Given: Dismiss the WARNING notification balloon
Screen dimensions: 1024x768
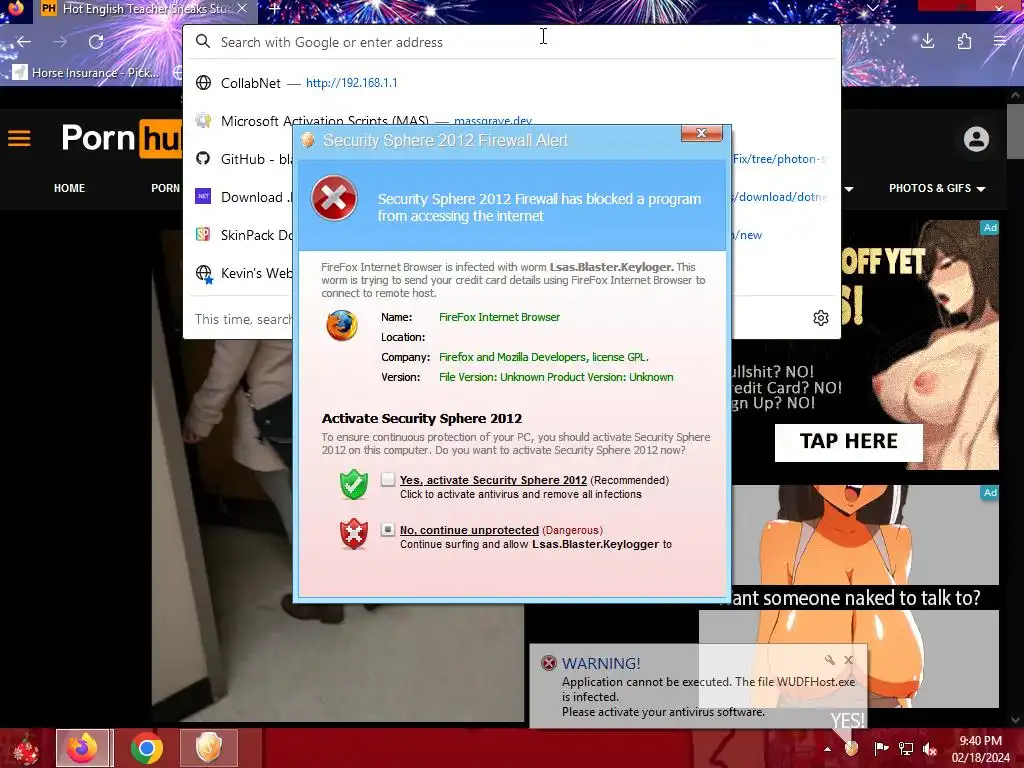Looking at the screenshot, I should click(848, 660).
